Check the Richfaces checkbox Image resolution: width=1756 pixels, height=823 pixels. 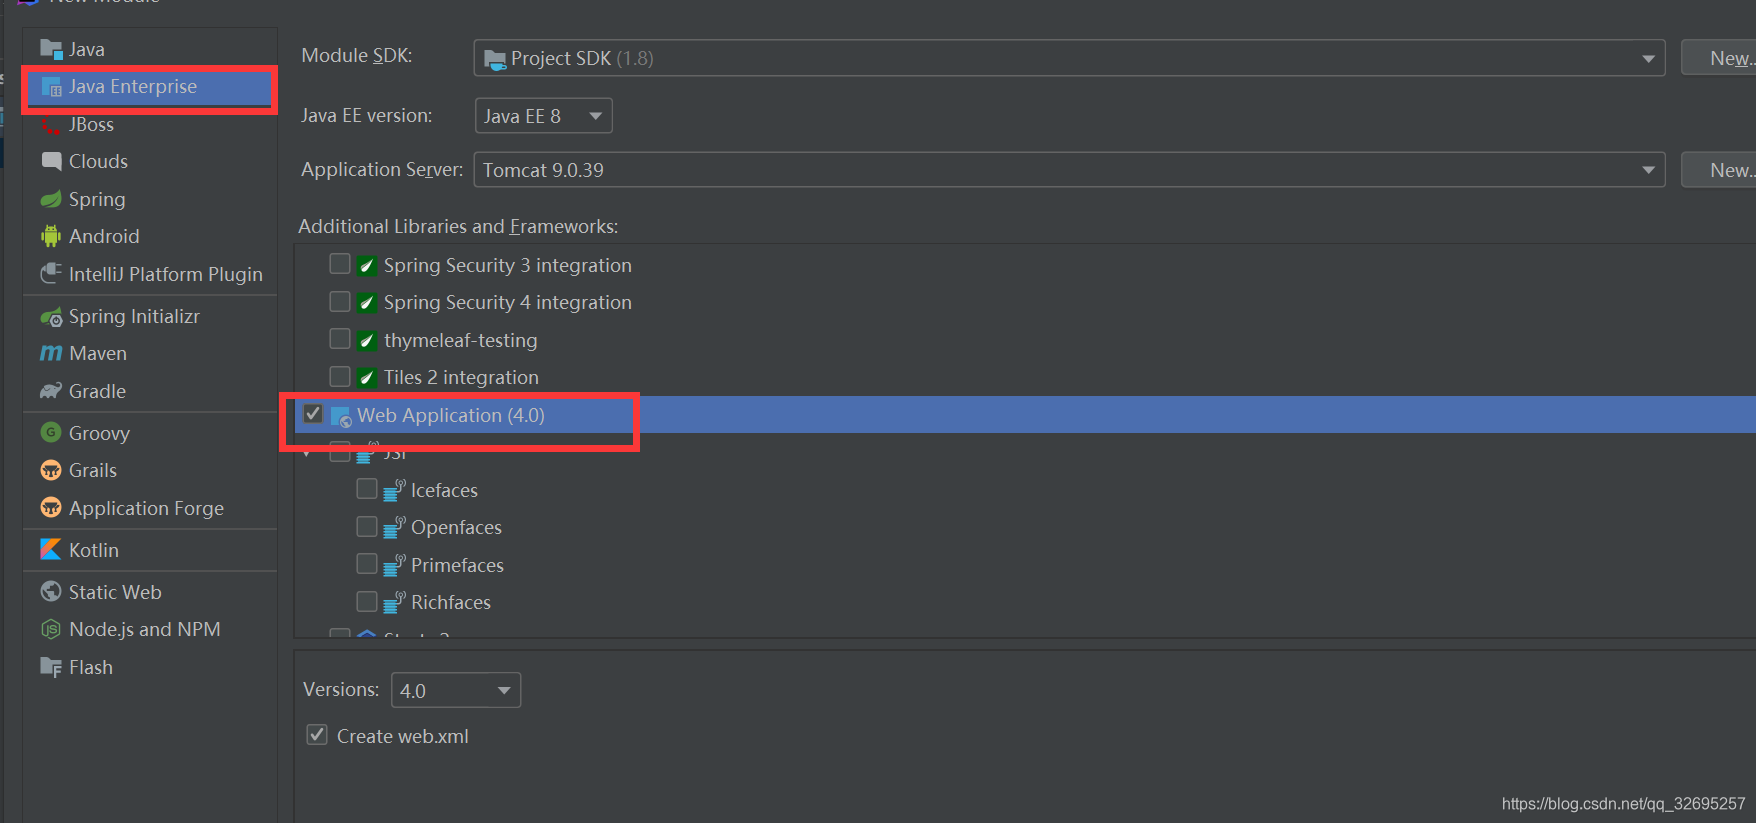tap(367, 601)
